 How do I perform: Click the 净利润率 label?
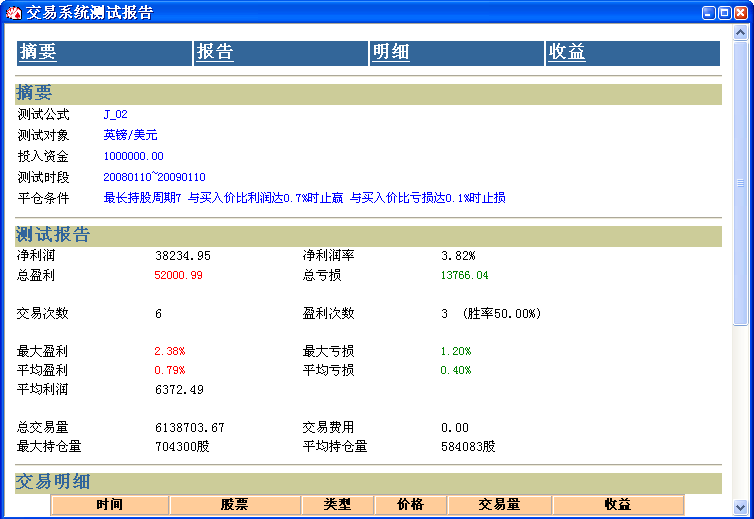click(328, 255)
